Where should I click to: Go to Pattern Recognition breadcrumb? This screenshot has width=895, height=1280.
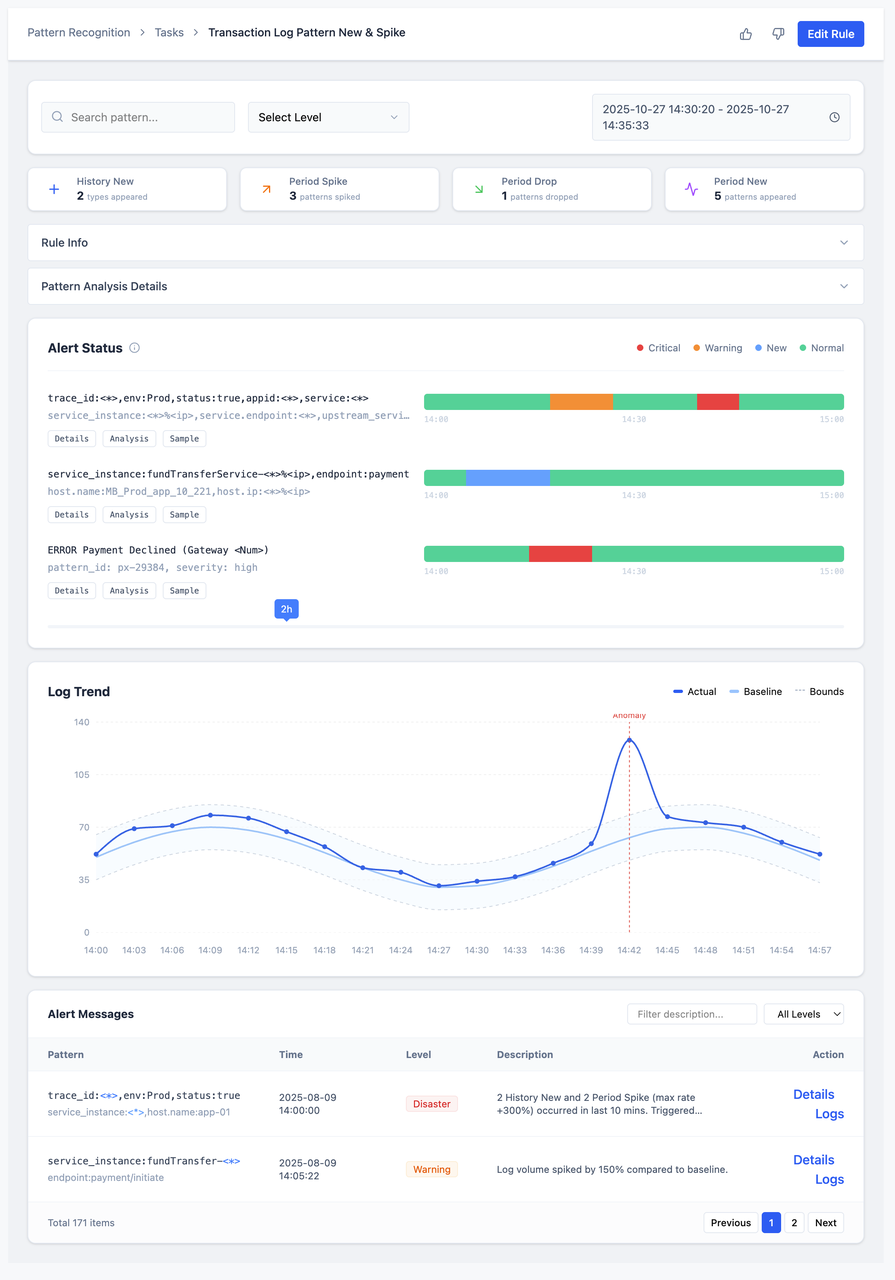(79, 33)
